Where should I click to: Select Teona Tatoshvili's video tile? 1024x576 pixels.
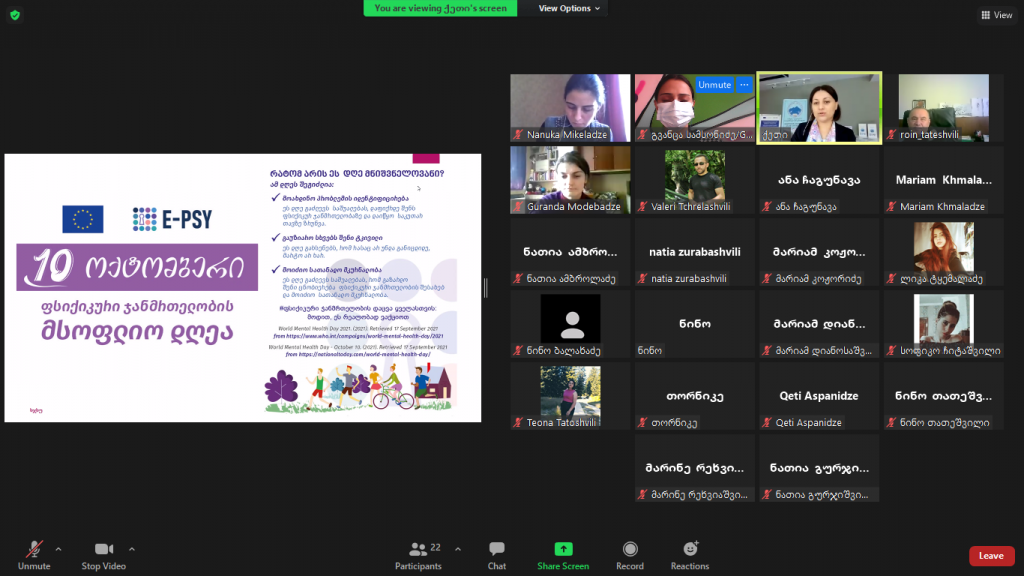point(570,396)
